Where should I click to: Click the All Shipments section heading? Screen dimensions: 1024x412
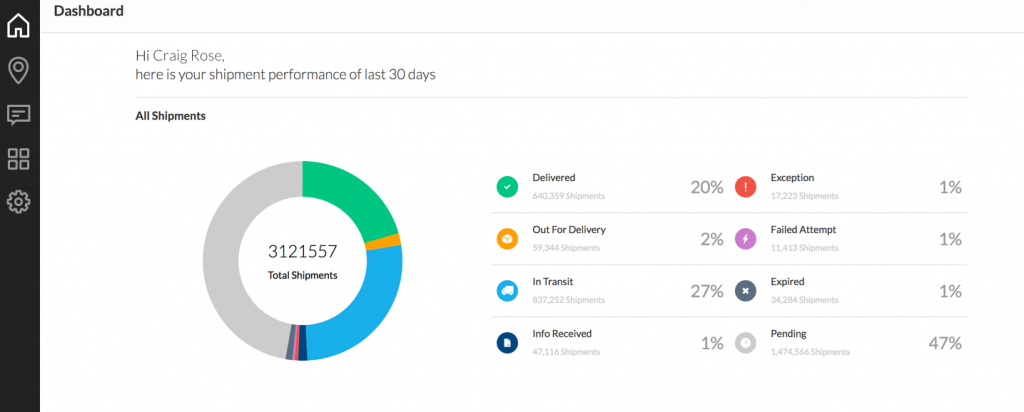click(170, 116)
